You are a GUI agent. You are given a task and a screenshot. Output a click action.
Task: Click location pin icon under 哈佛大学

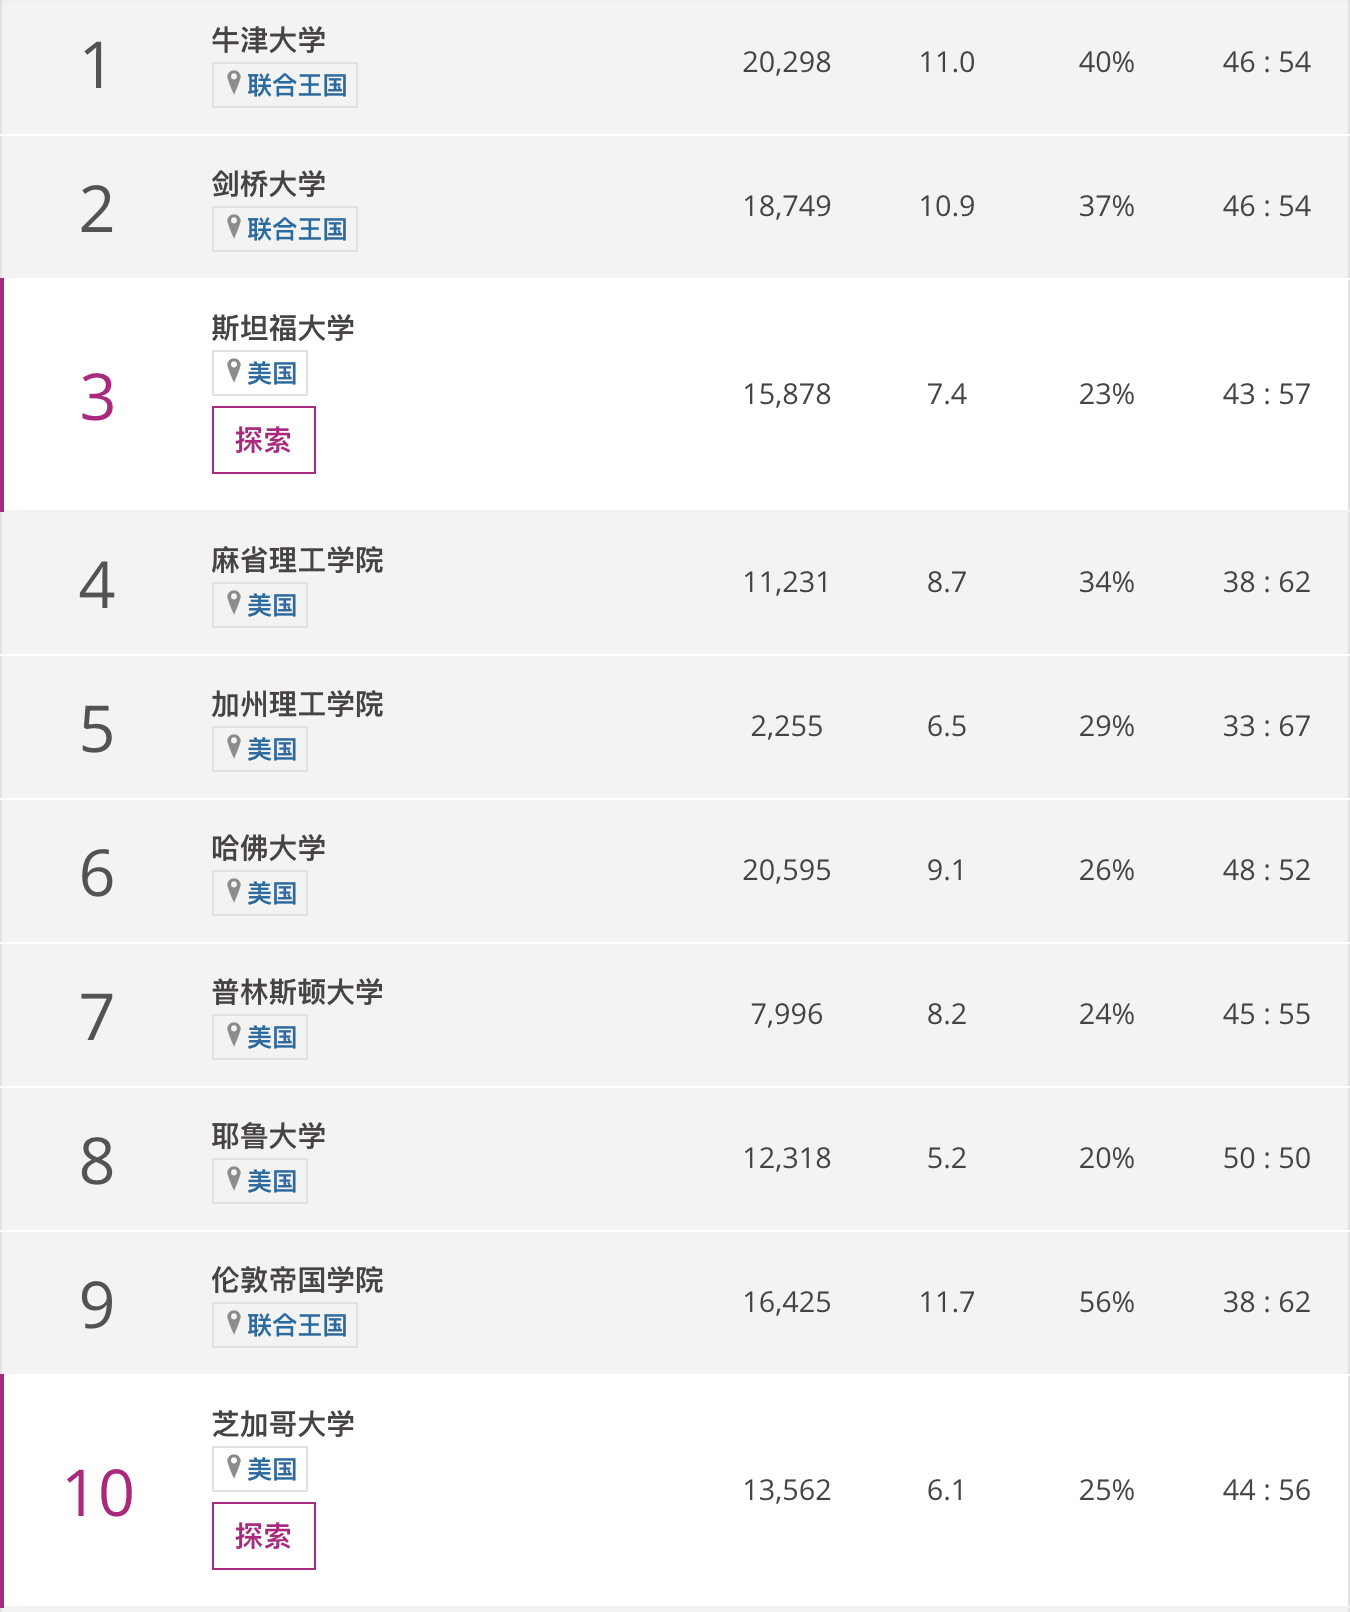pos(234,891)
